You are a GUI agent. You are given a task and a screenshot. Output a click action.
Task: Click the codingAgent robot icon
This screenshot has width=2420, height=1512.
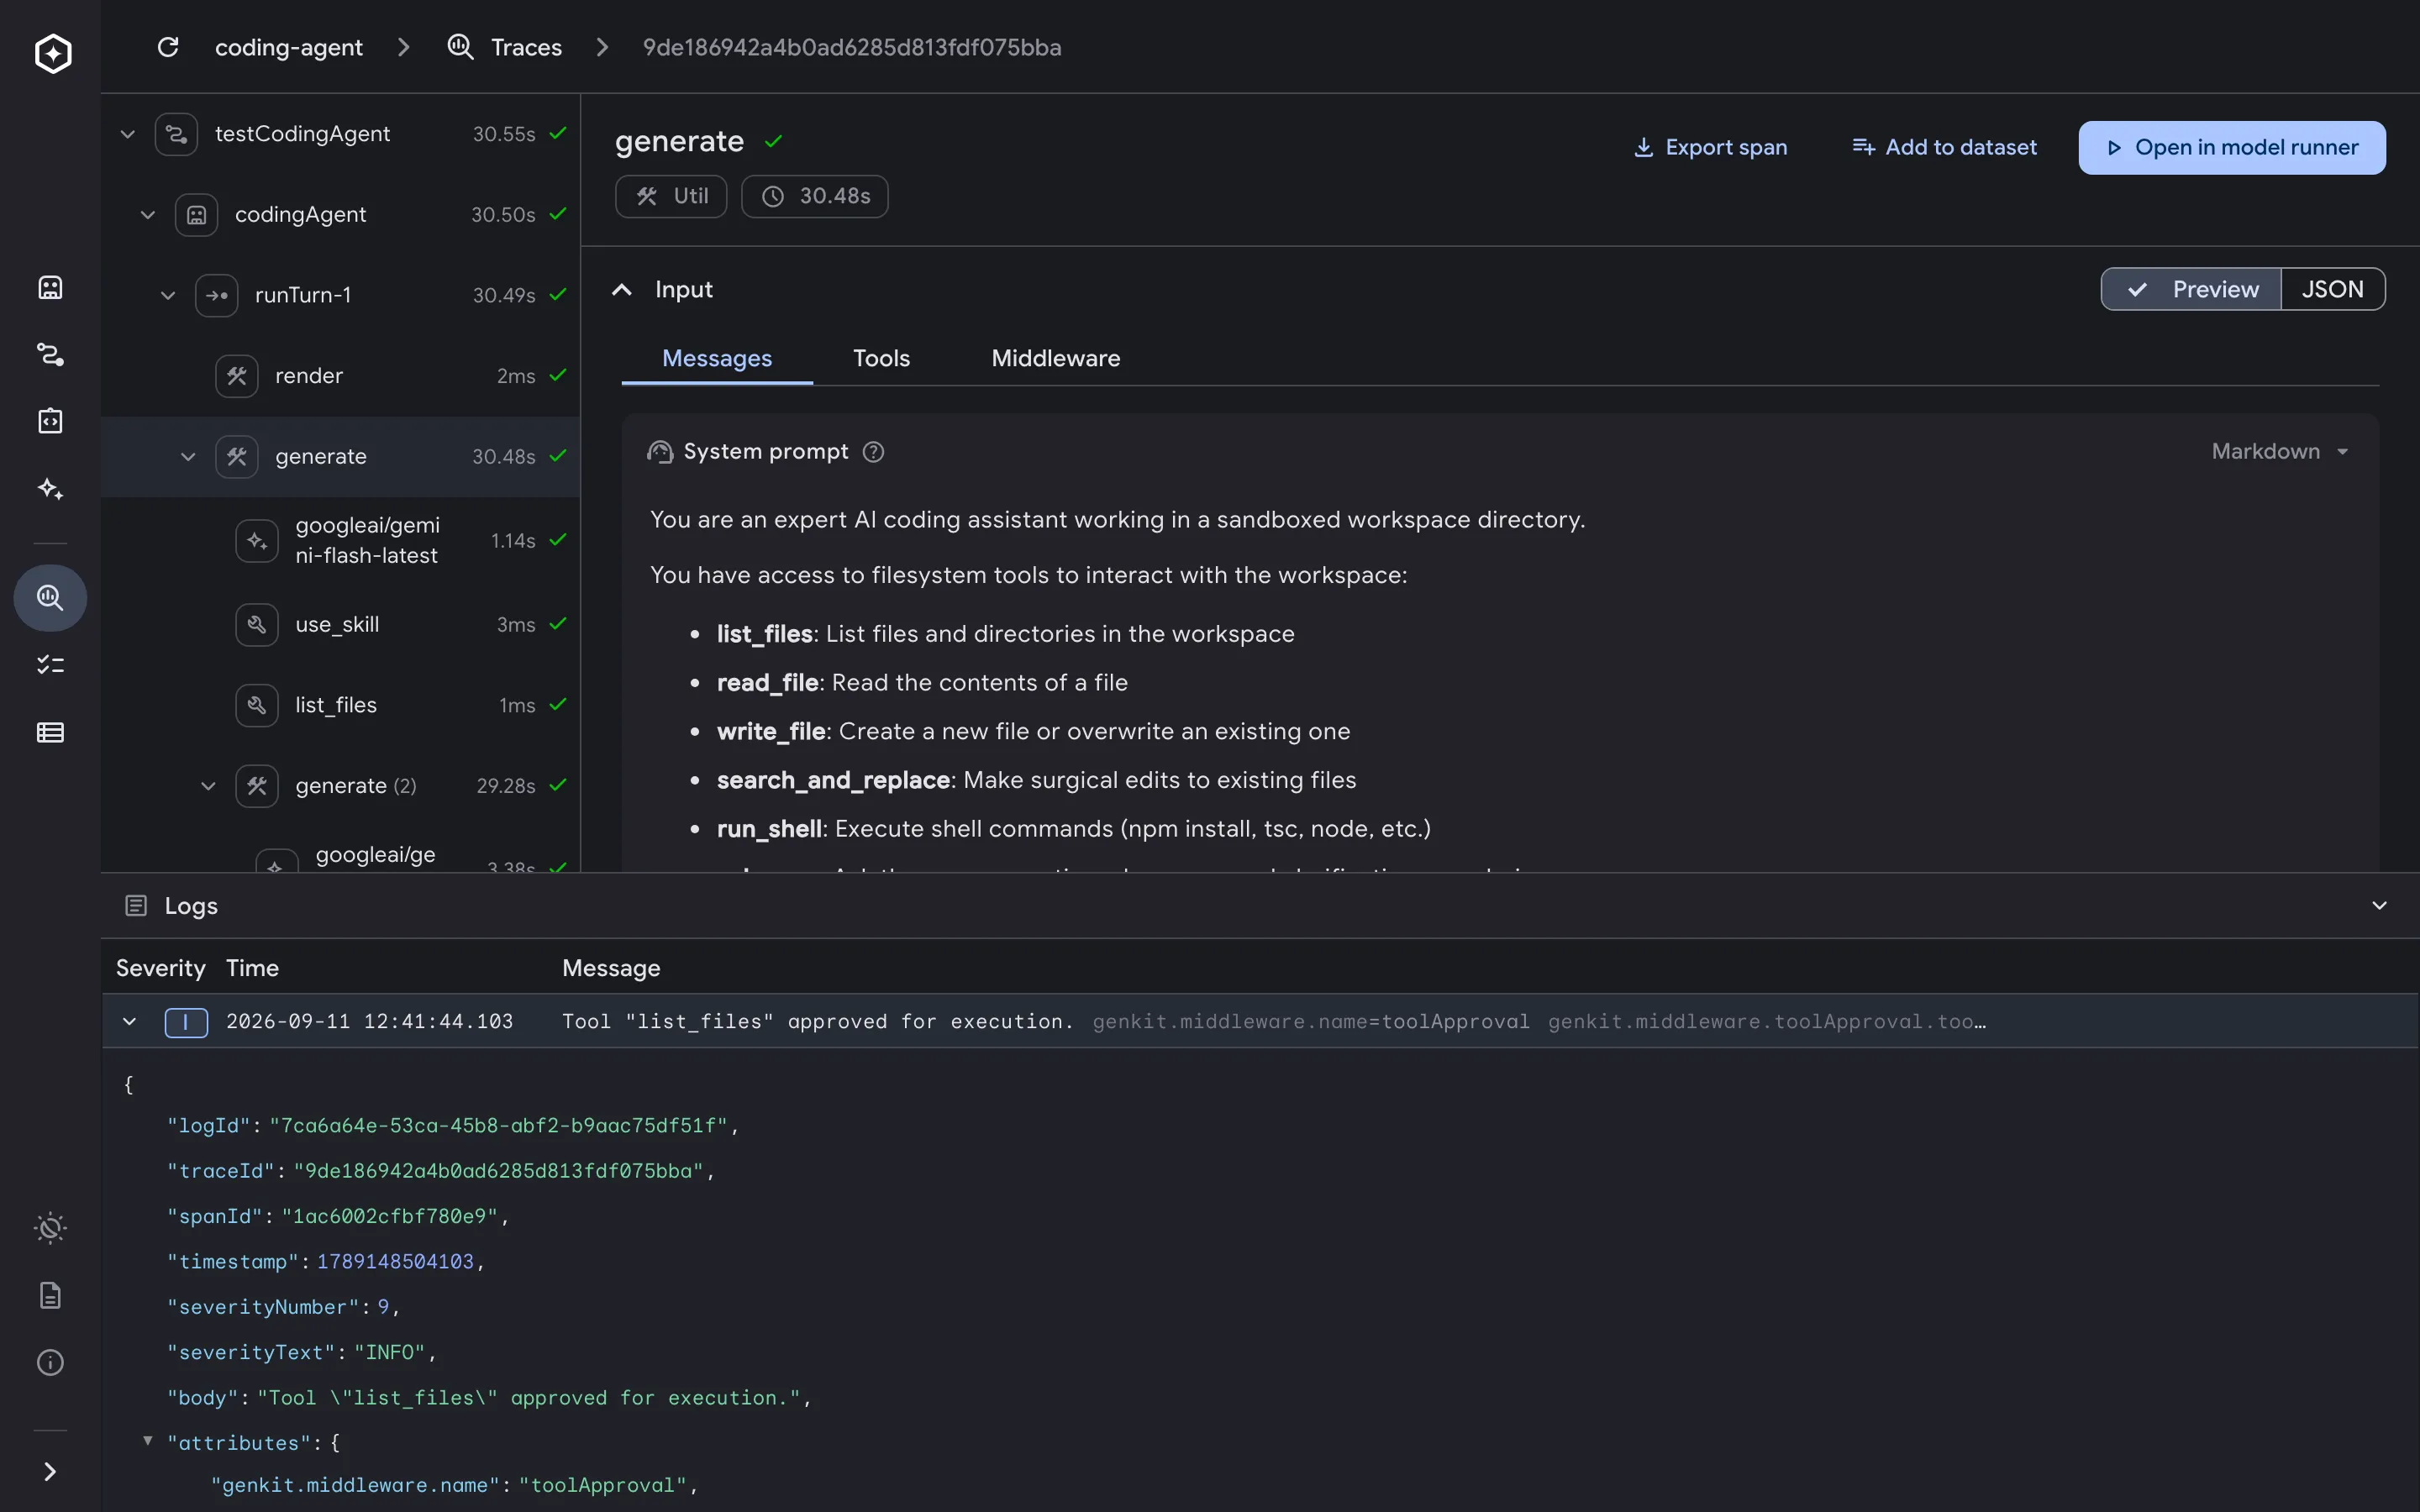(x=196, y=215)
